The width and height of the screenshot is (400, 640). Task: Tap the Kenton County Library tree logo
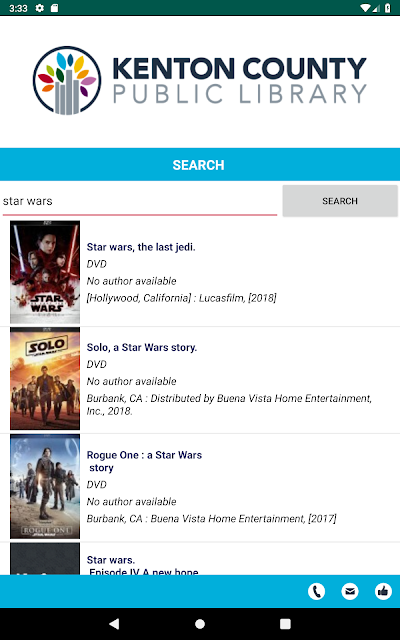click(x=67, y=80)
